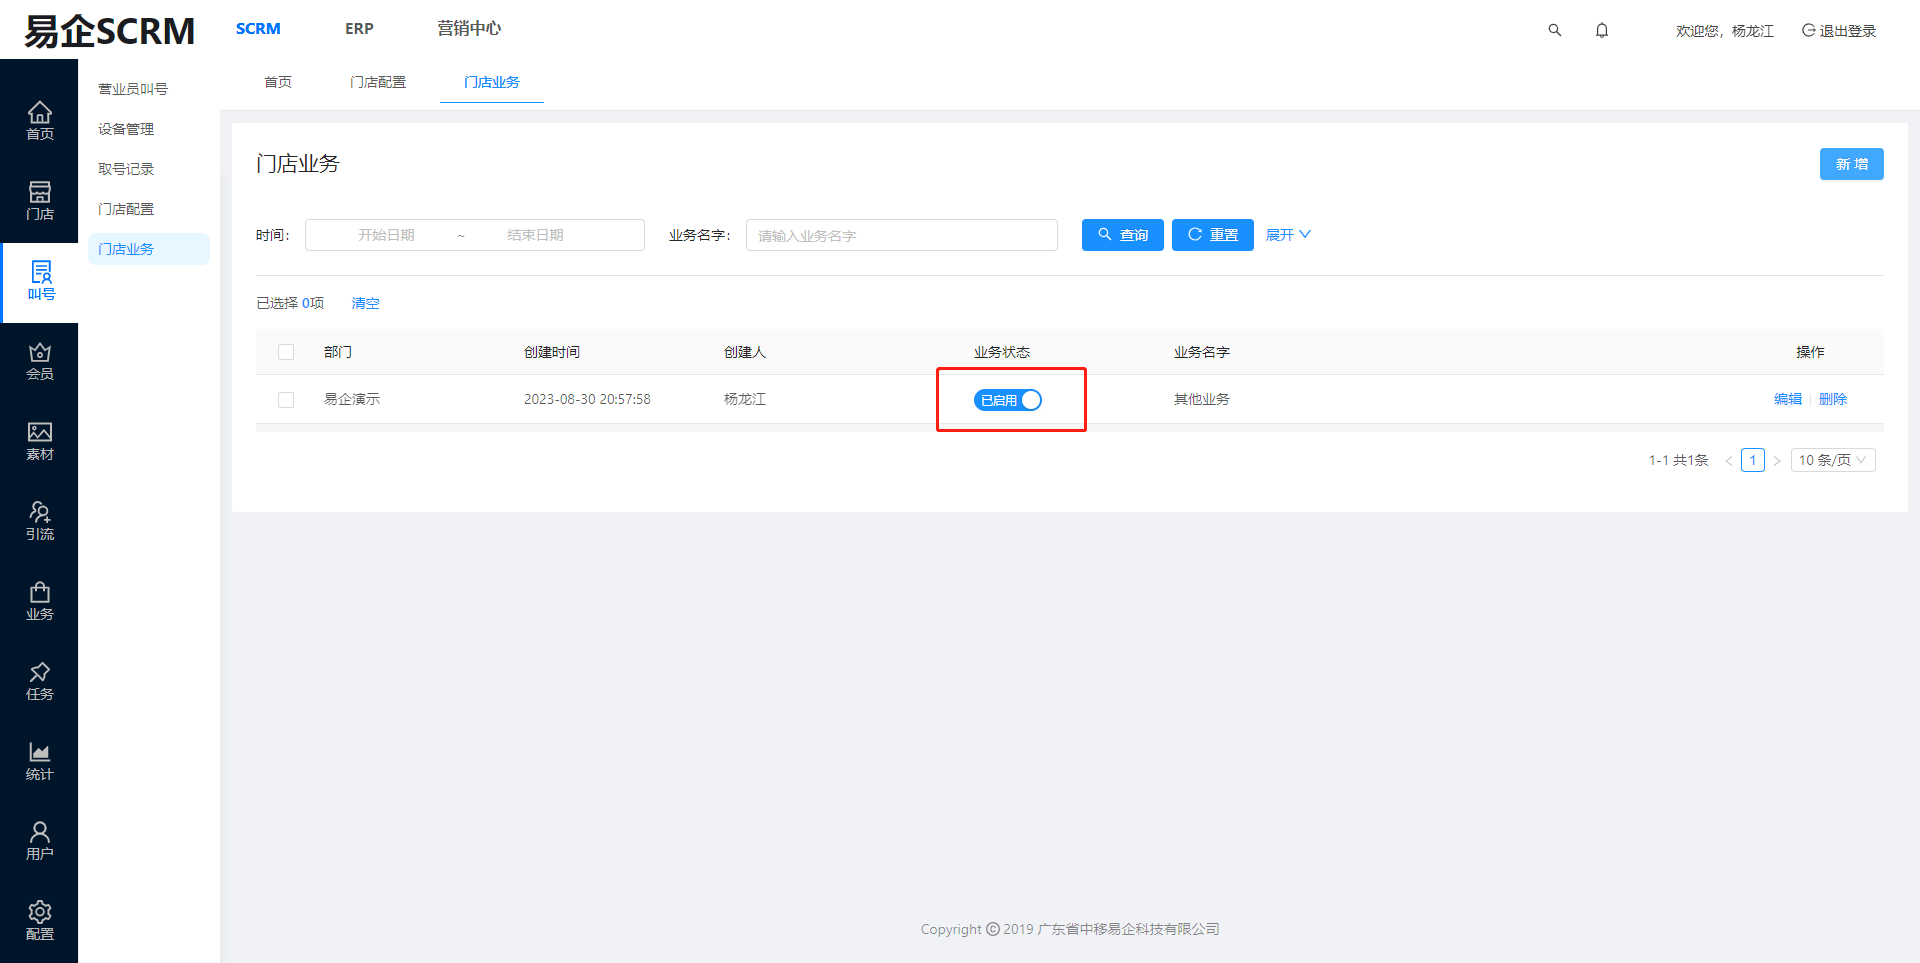Open the 会员 member sidebar icon
The image size is (1920, 963).
click(x=39, y=361)
